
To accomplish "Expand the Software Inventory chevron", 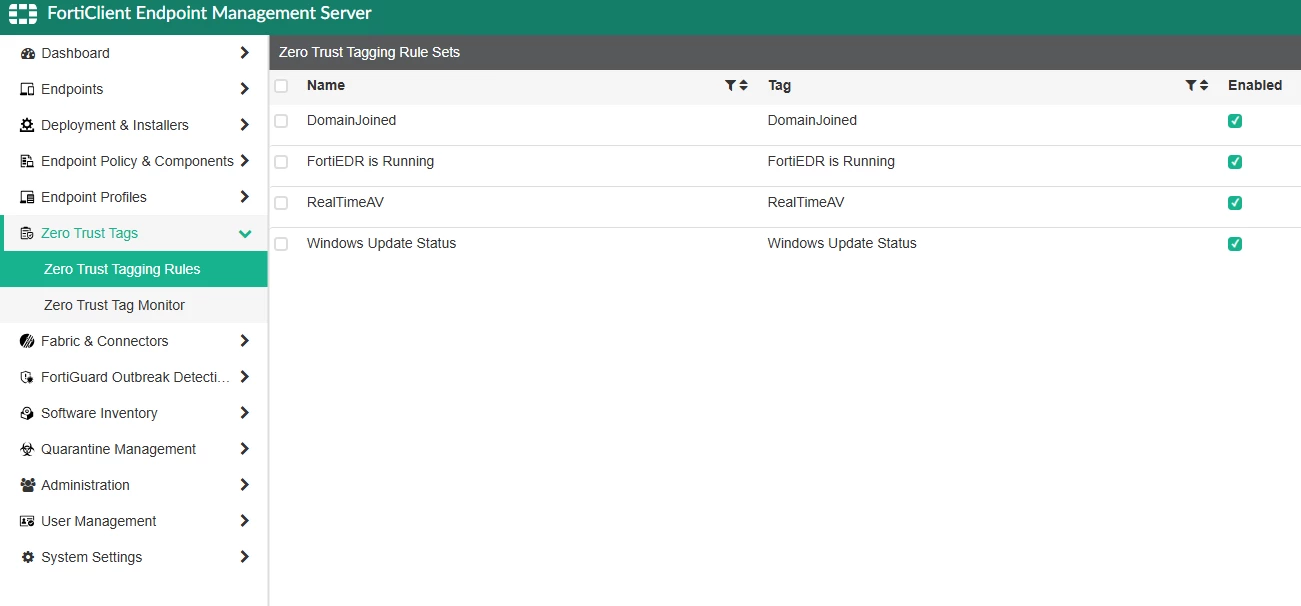I will point(245,413).
